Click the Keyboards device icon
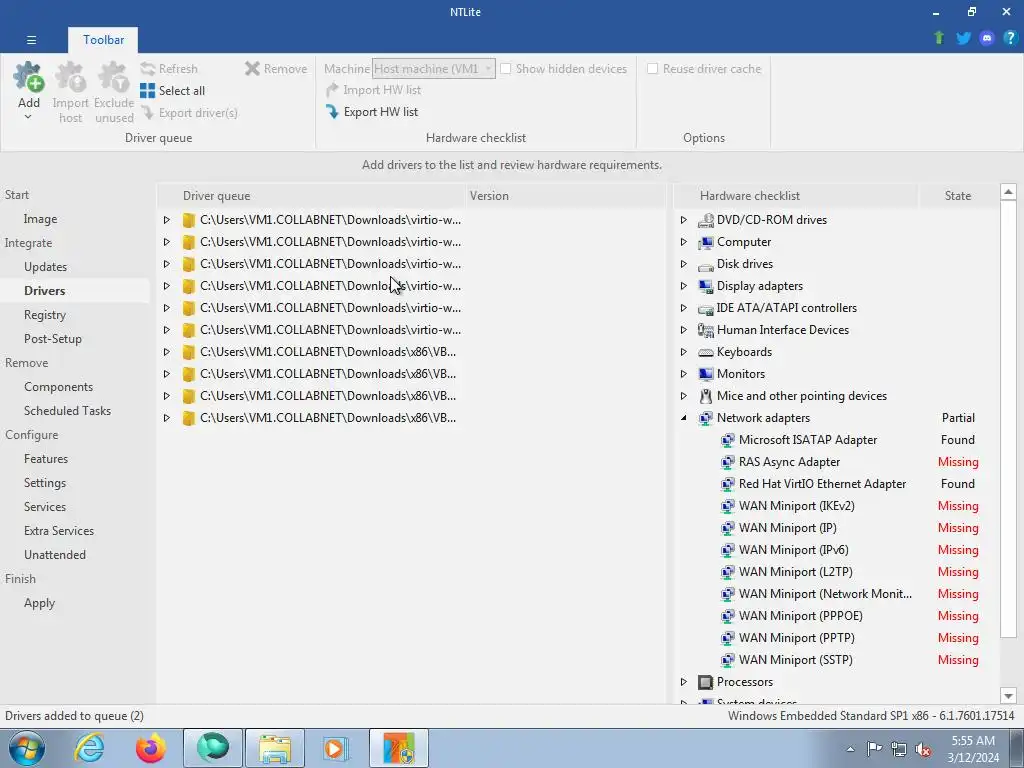 705,352
